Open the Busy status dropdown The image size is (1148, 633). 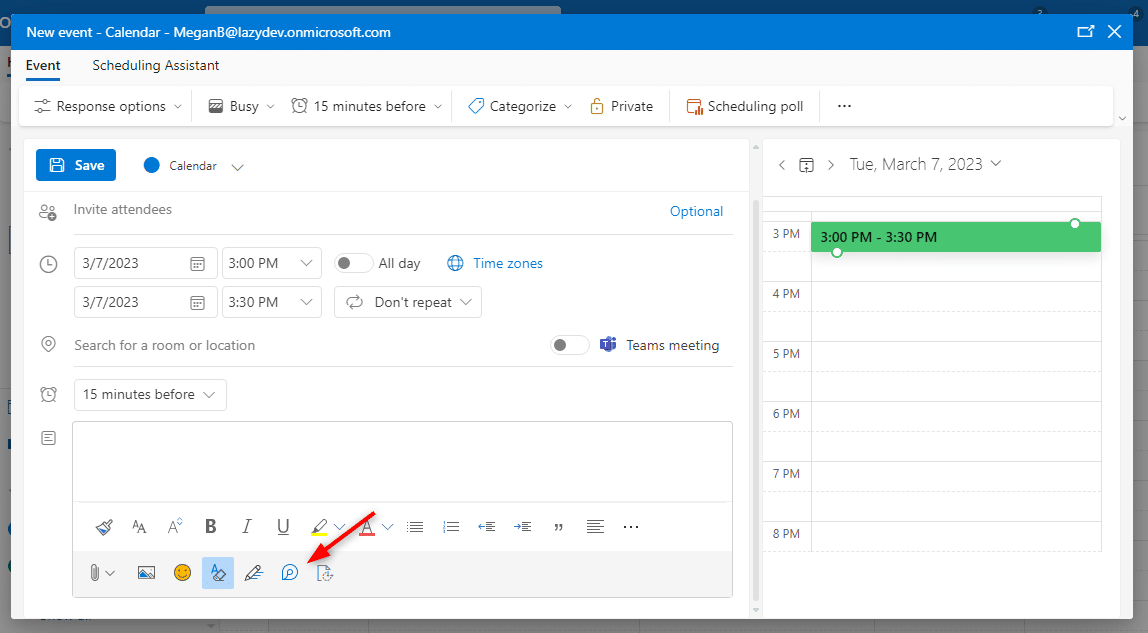click(238, 105)
